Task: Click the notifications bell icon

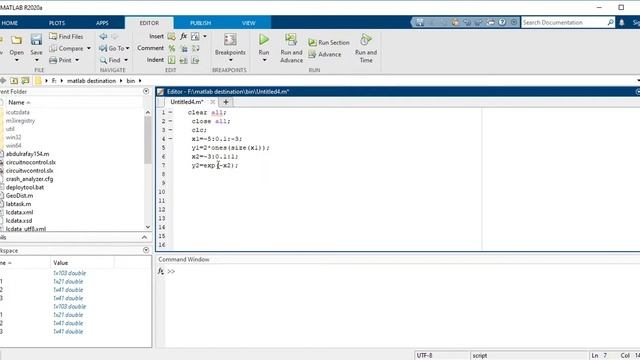Action: click(622, 22)
